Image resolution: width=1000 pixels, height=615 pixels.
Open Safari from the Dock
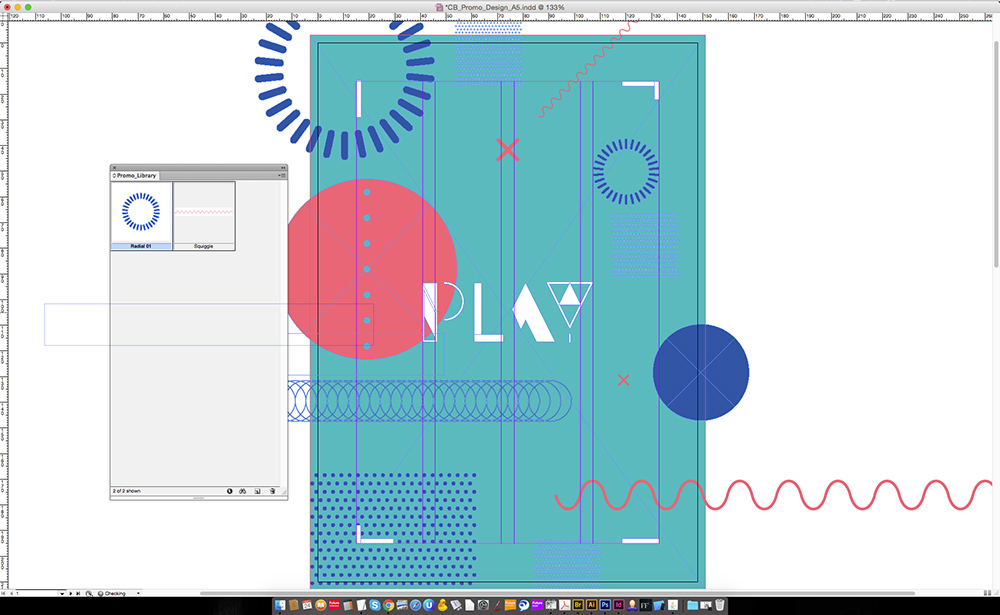point(416,605)
